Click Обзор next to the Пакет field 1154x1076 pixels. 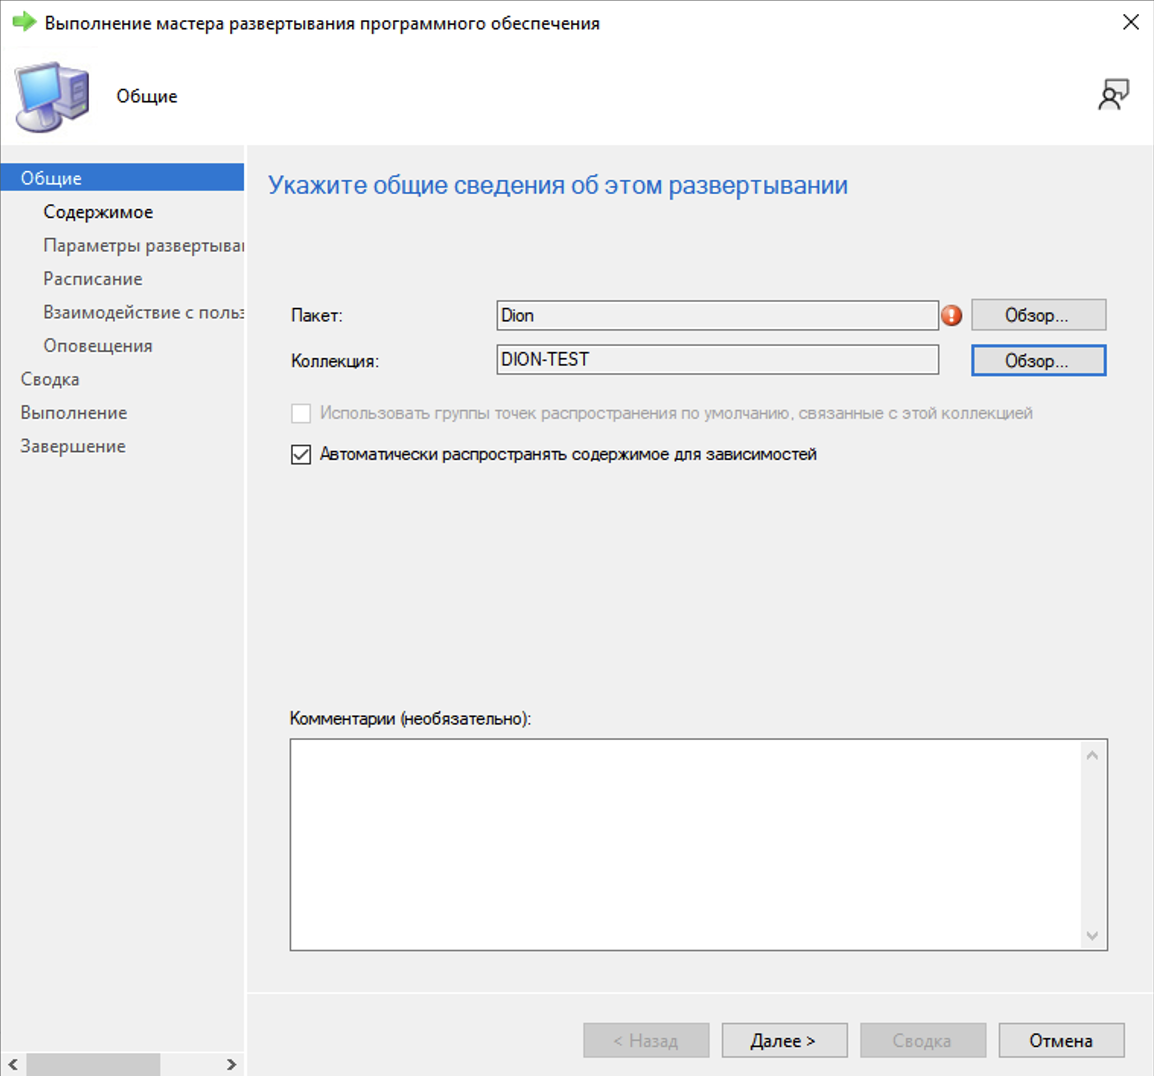point(1039,314)
